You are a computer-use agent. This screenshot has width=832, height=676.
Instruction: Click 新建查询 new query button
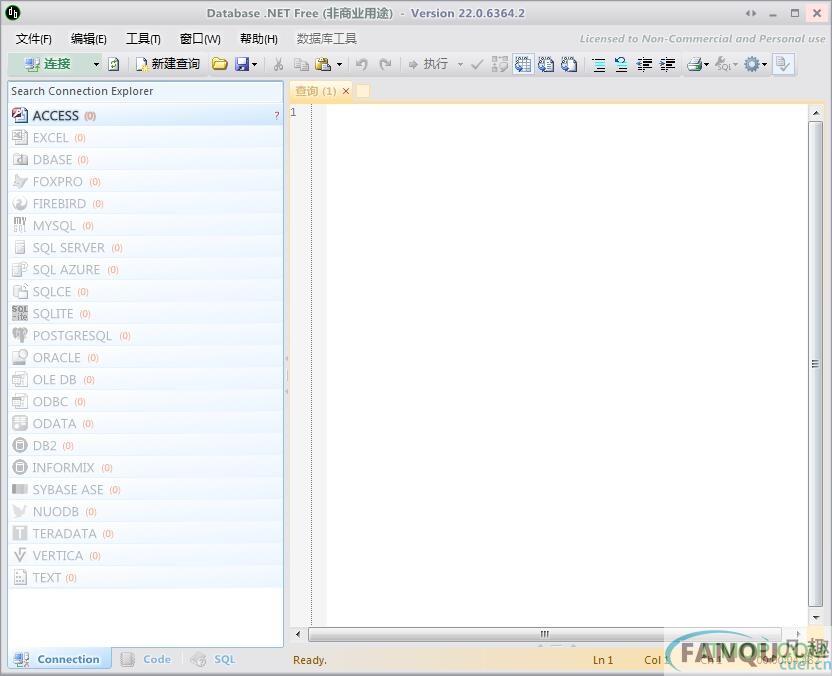tap(168, 64)
